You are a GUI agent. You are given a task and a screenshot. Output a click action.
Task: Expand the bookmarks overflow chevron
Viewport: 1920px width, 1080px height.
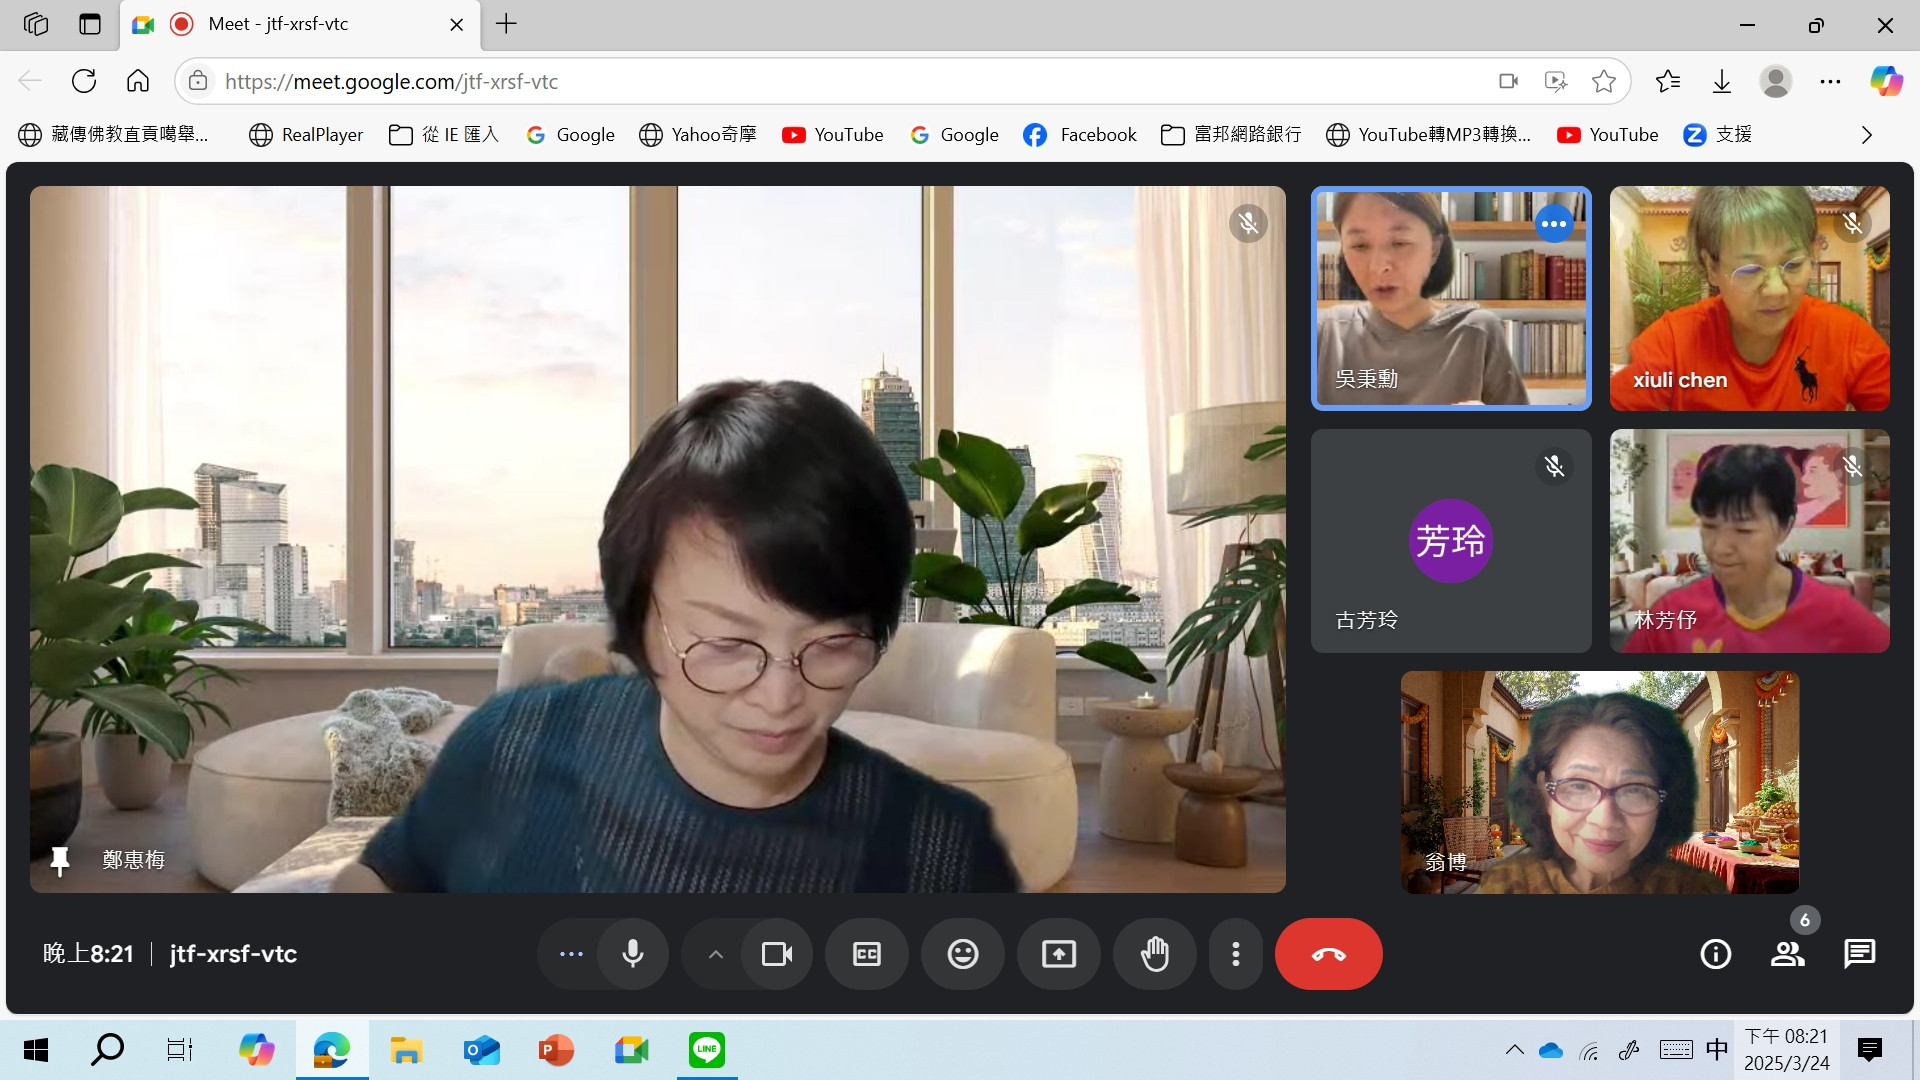[1866, 135]
